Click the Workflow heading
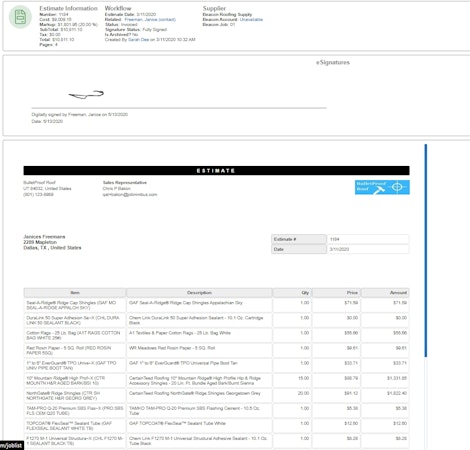Image resolution: width=470 pixels, height=450 pixels. 118,8
